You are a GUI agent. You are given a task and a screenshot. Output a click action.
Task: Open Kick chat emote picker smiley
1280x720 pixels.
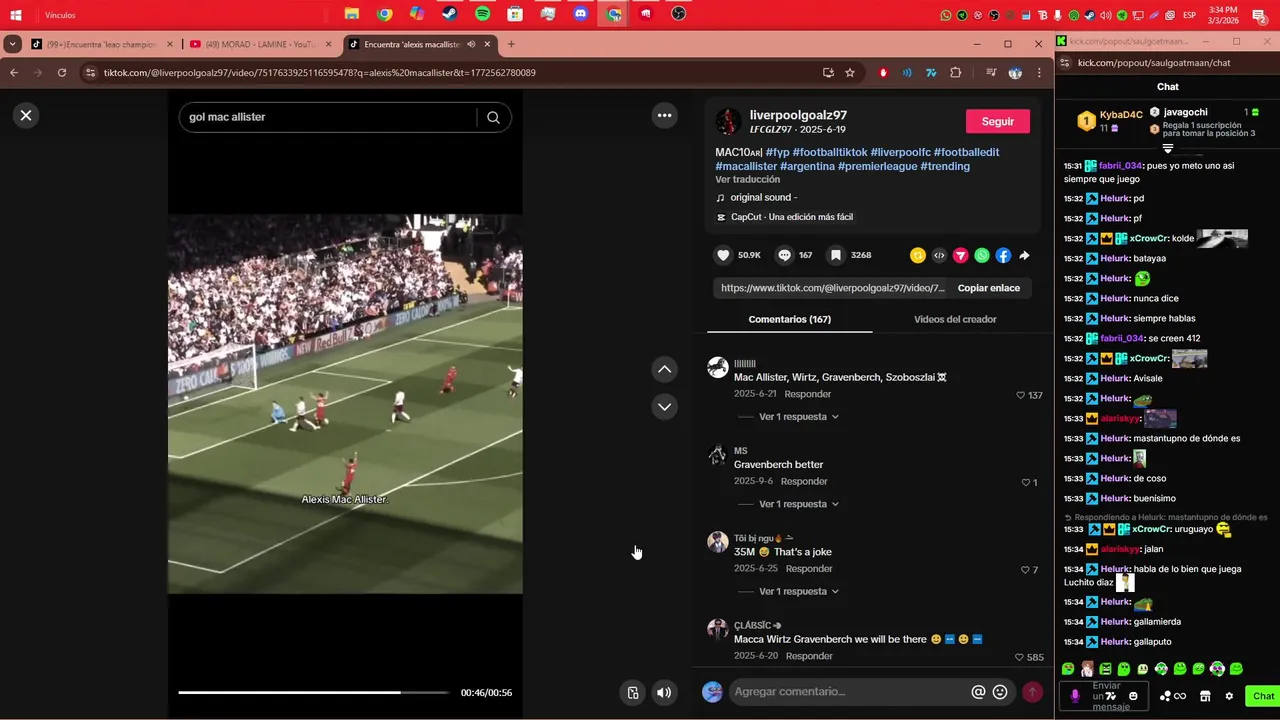coord(1133,696)
